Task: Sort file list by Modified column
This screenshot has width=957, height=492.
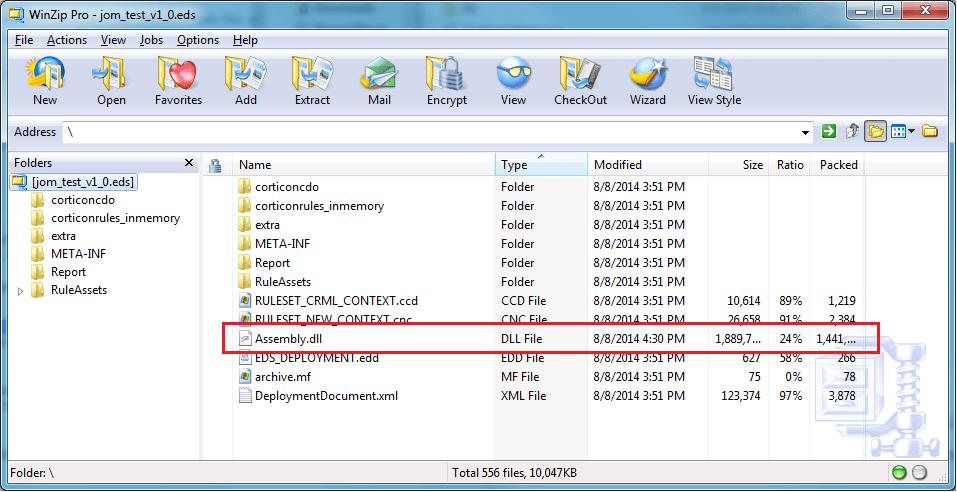Action: click(618, 165)
